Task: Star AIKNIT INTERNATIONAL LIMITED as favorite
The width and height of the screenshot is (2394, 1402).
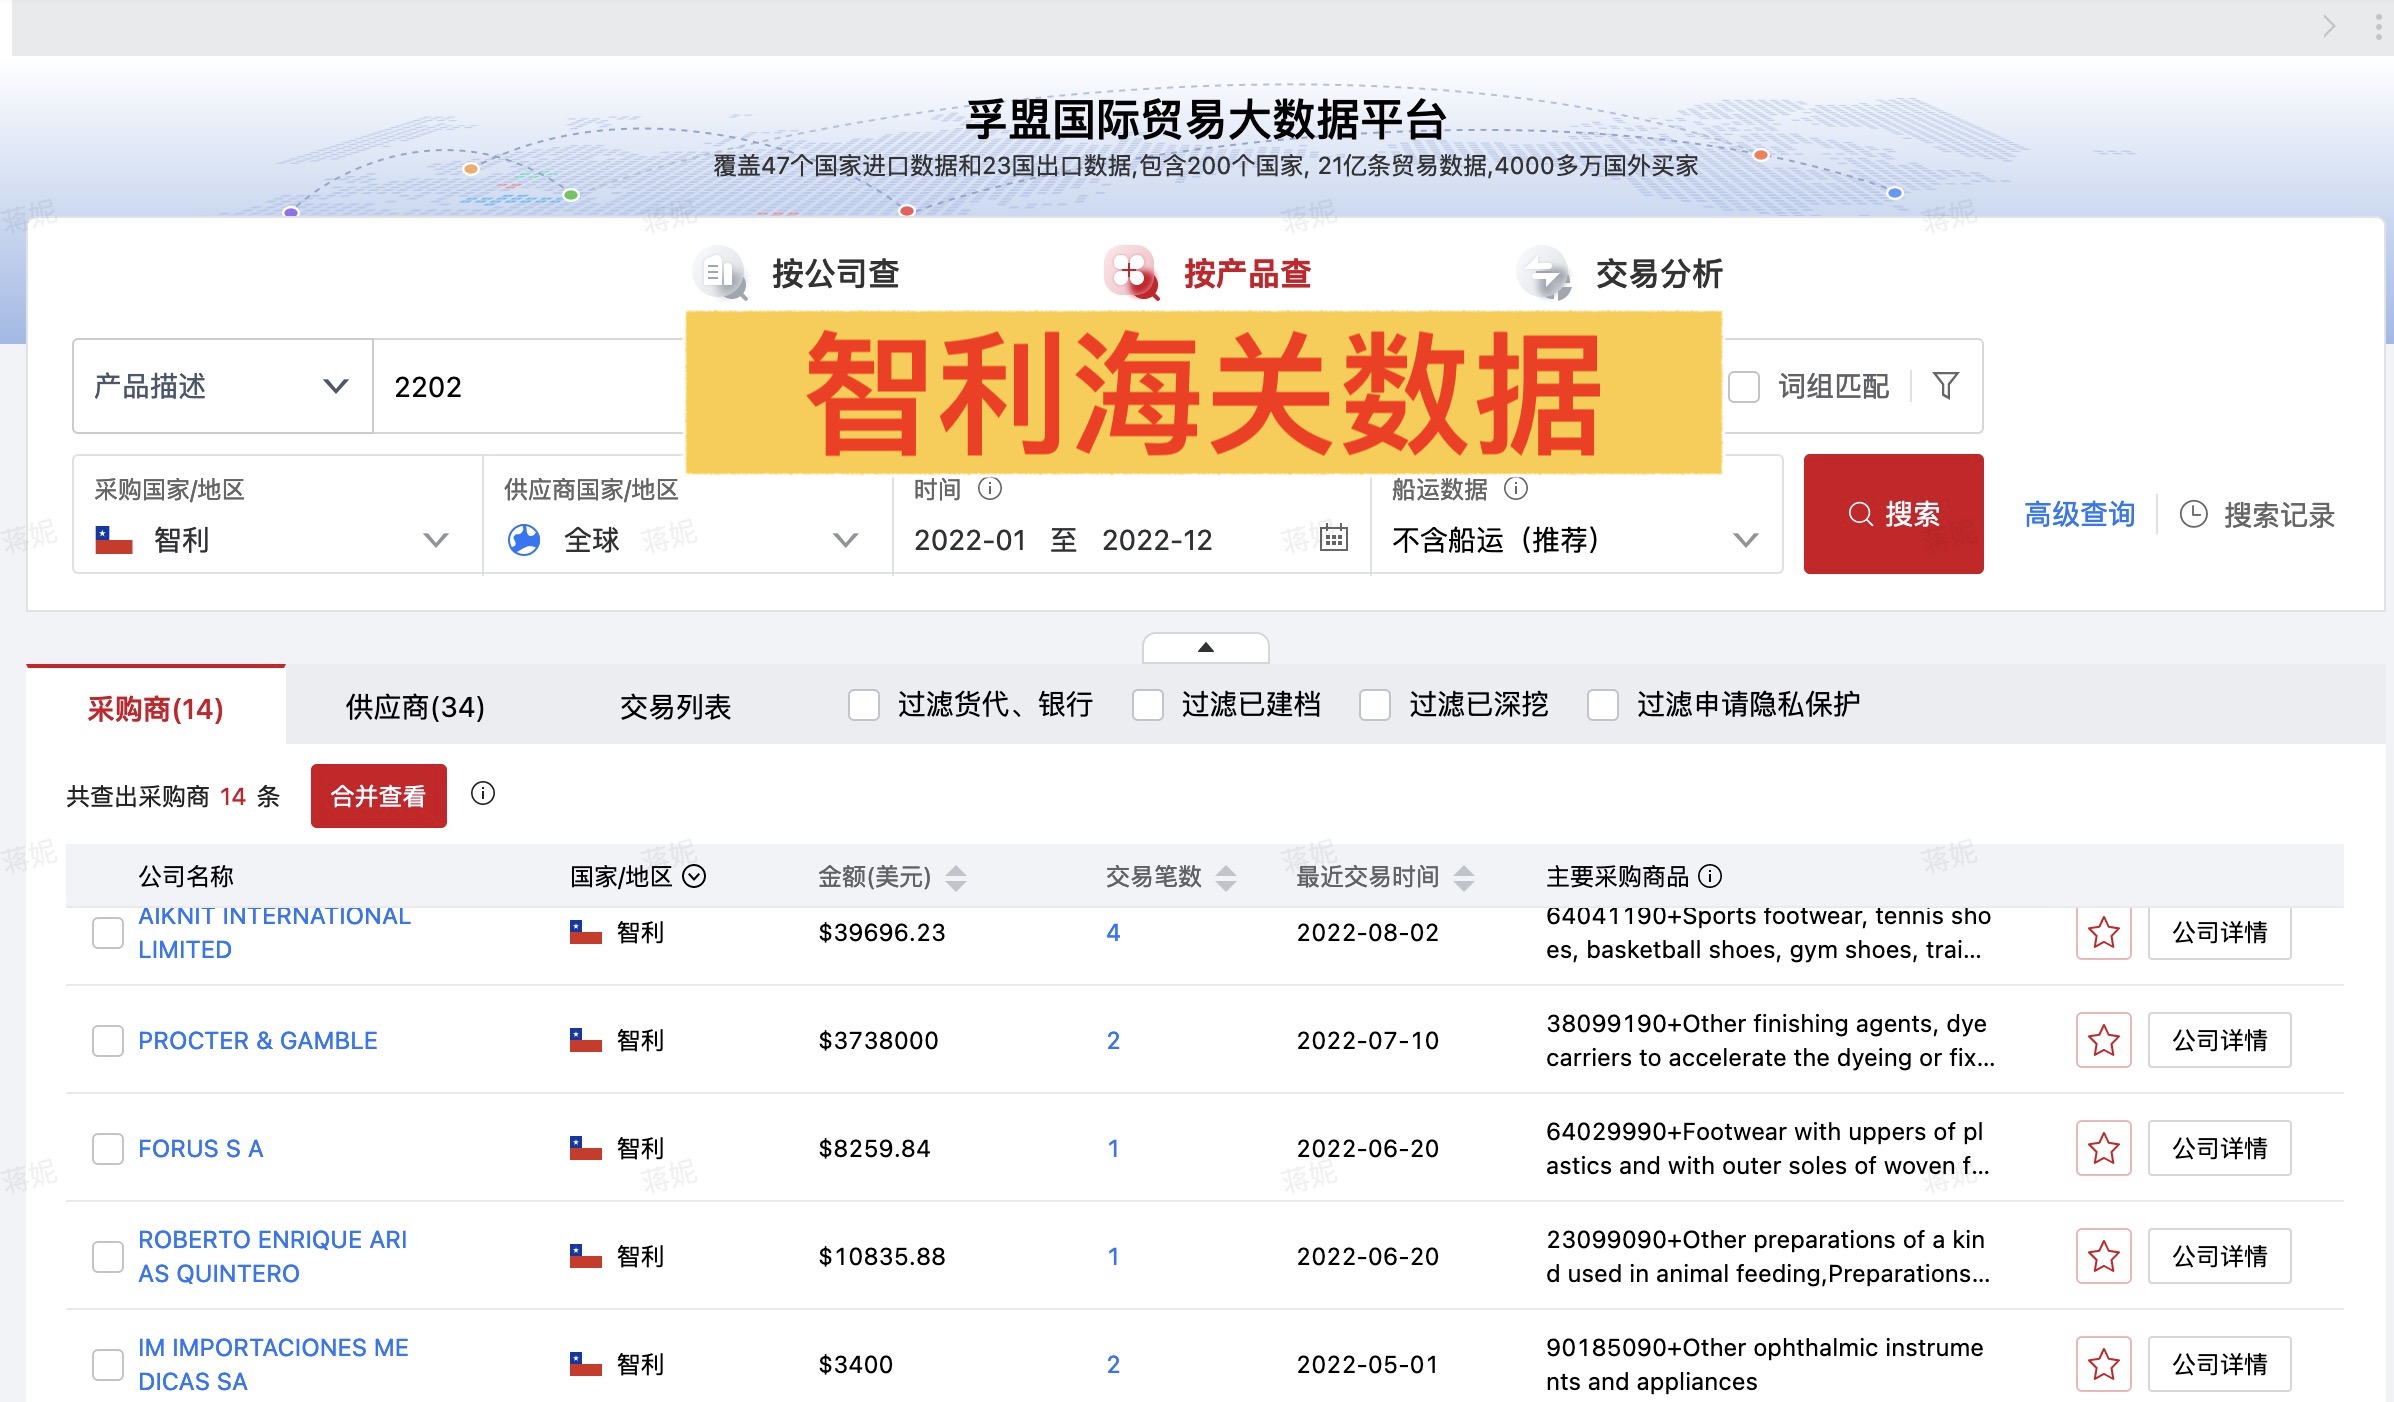Action: (2103, 932)
